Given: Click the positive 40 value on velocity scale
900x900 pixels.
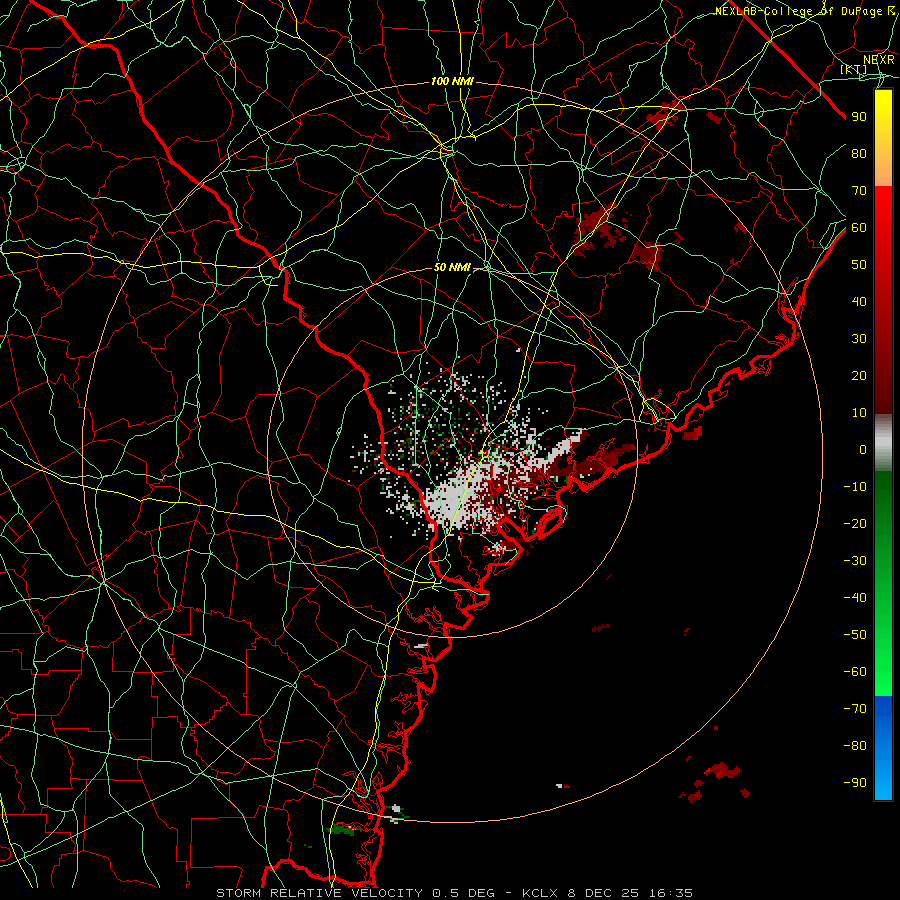Looking at the screenshot, I should tap(859, 301).
